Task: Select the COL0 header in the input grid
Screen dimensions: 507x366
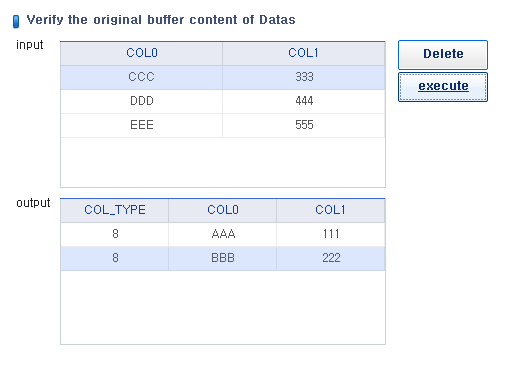Action: point(142,53)
